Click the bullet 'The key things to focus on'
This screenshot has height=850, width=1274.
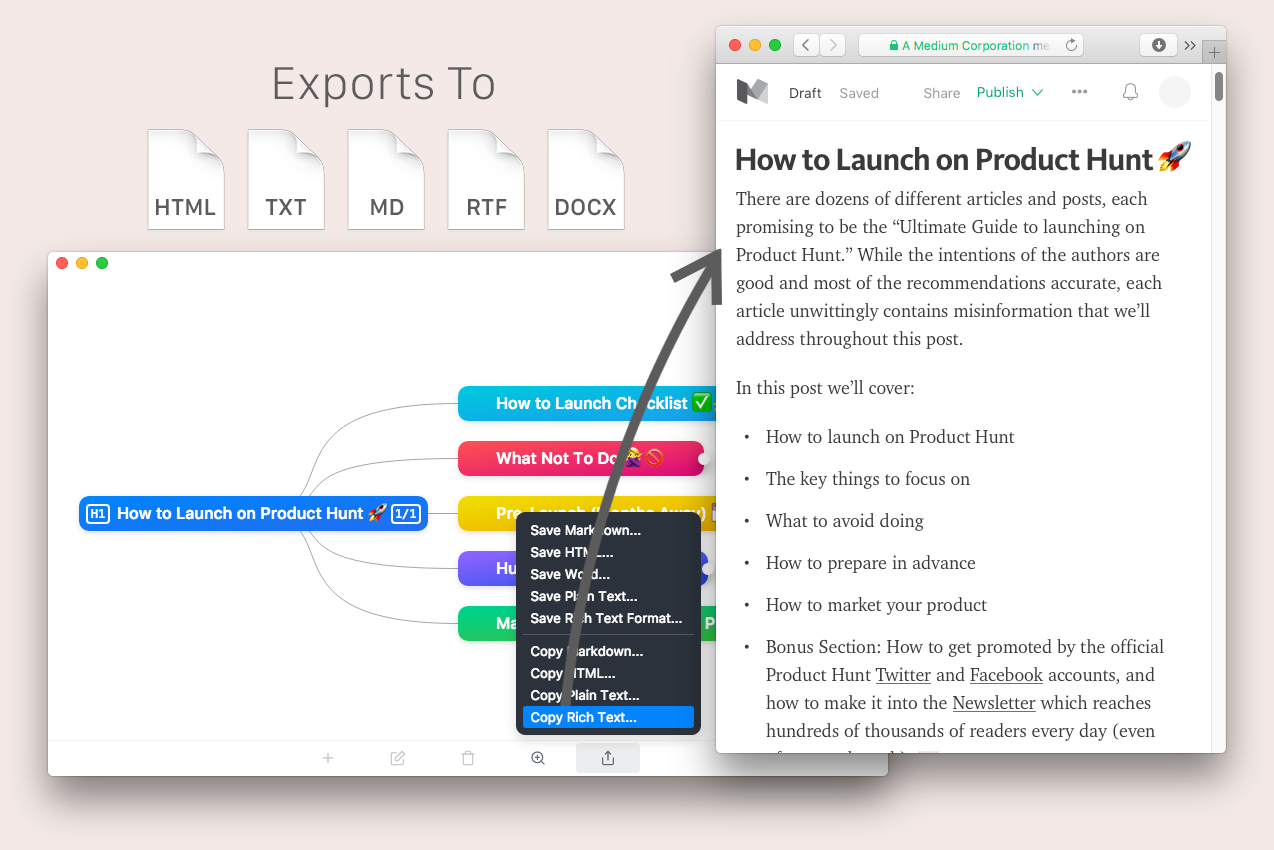(868, 479)
